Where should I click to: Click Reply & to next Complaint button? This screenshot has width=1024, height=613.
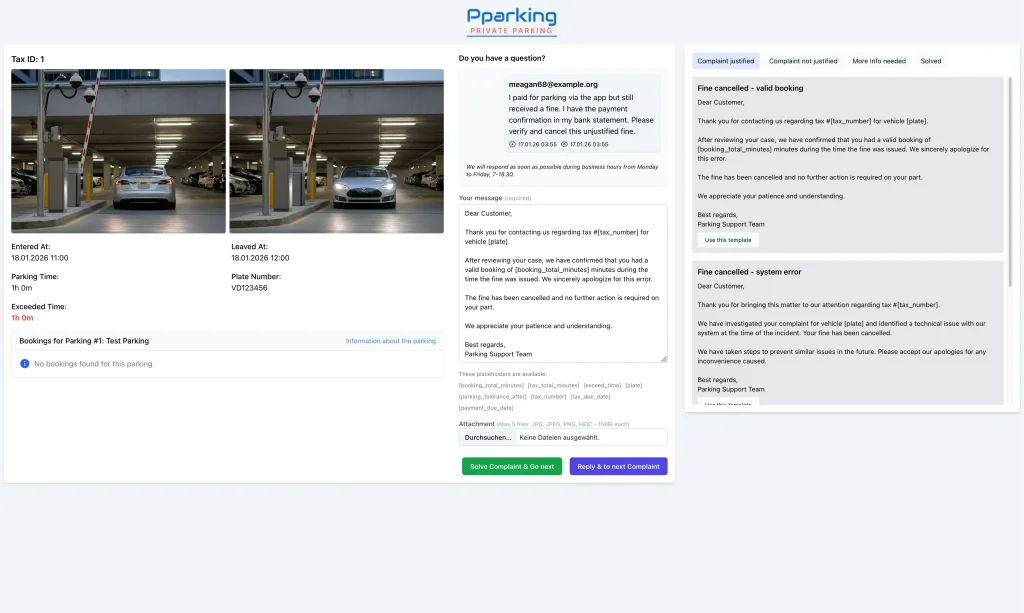tap(618, 466)
